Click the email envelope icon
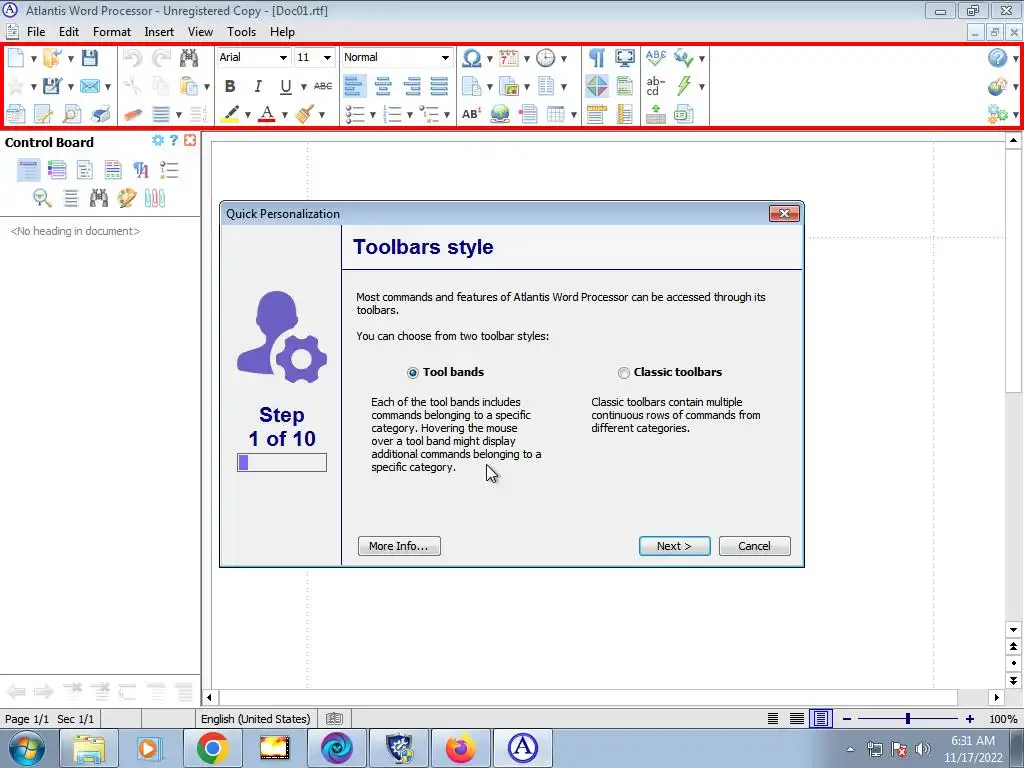 tap(90, 86)
